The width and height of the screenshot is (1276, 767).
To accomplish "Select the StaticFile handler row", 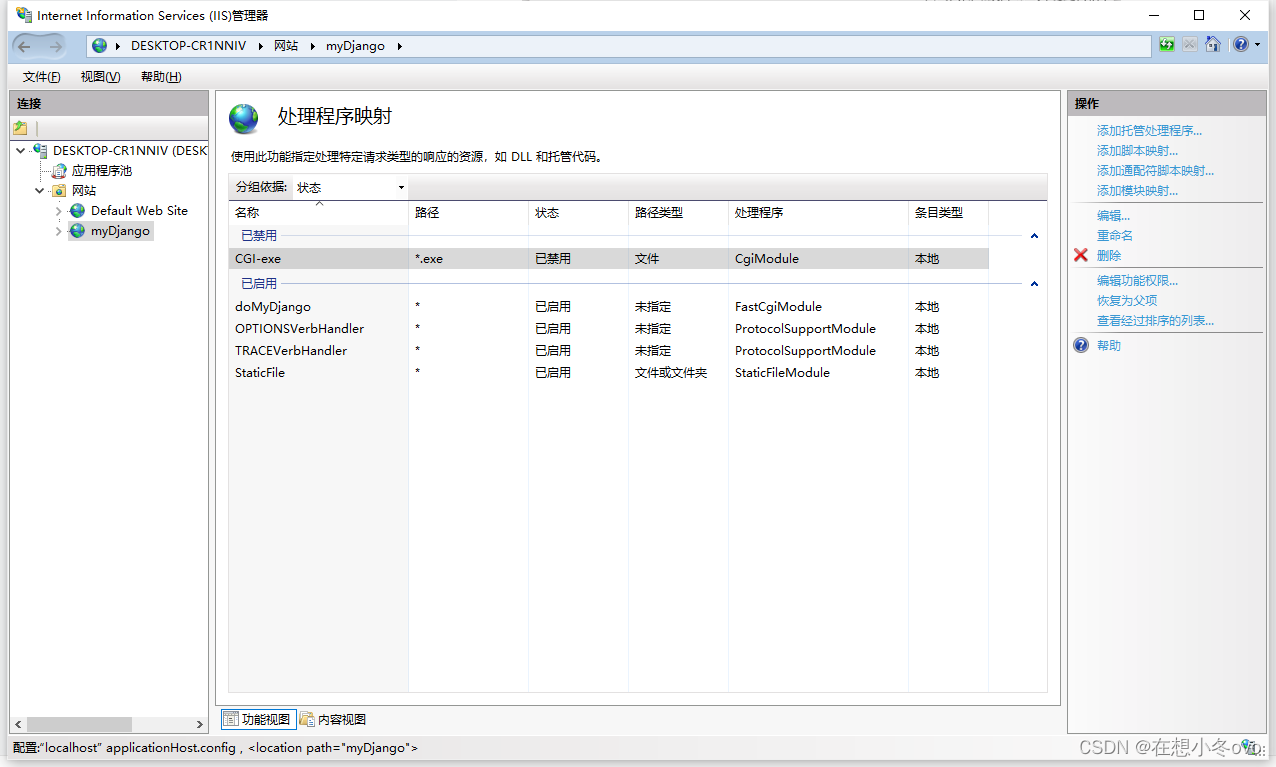I will click(x=608, y=373).
